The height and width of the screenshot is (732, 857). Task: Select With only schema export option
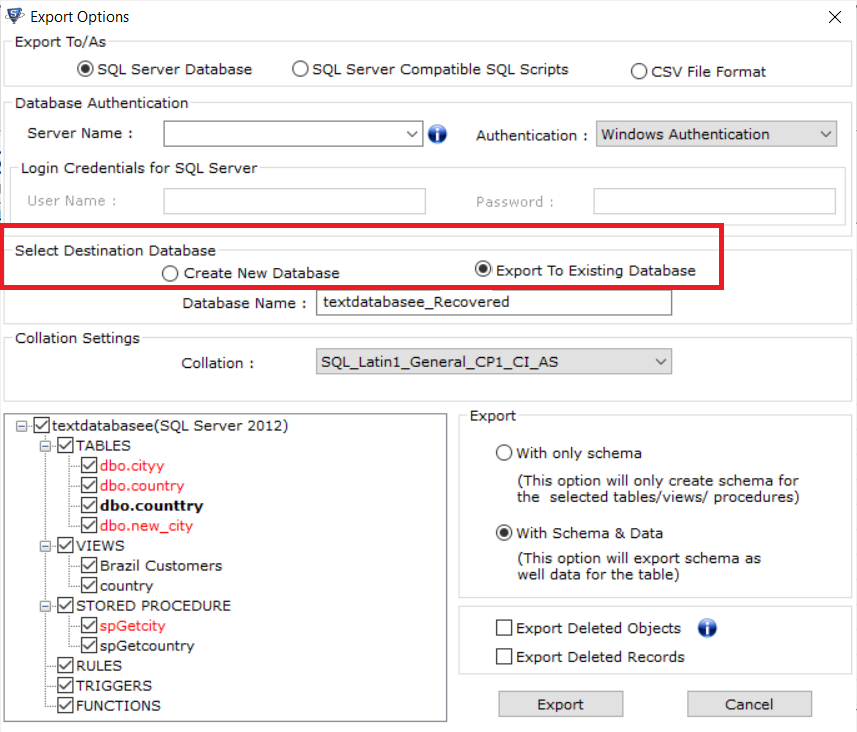click(503, 453)
